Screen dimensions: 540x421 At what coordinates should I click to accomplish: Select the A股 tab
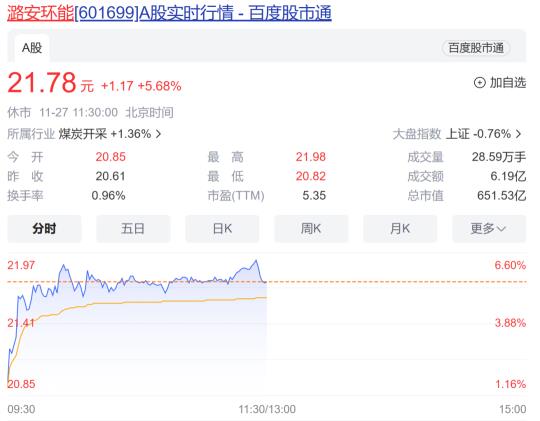32,48
